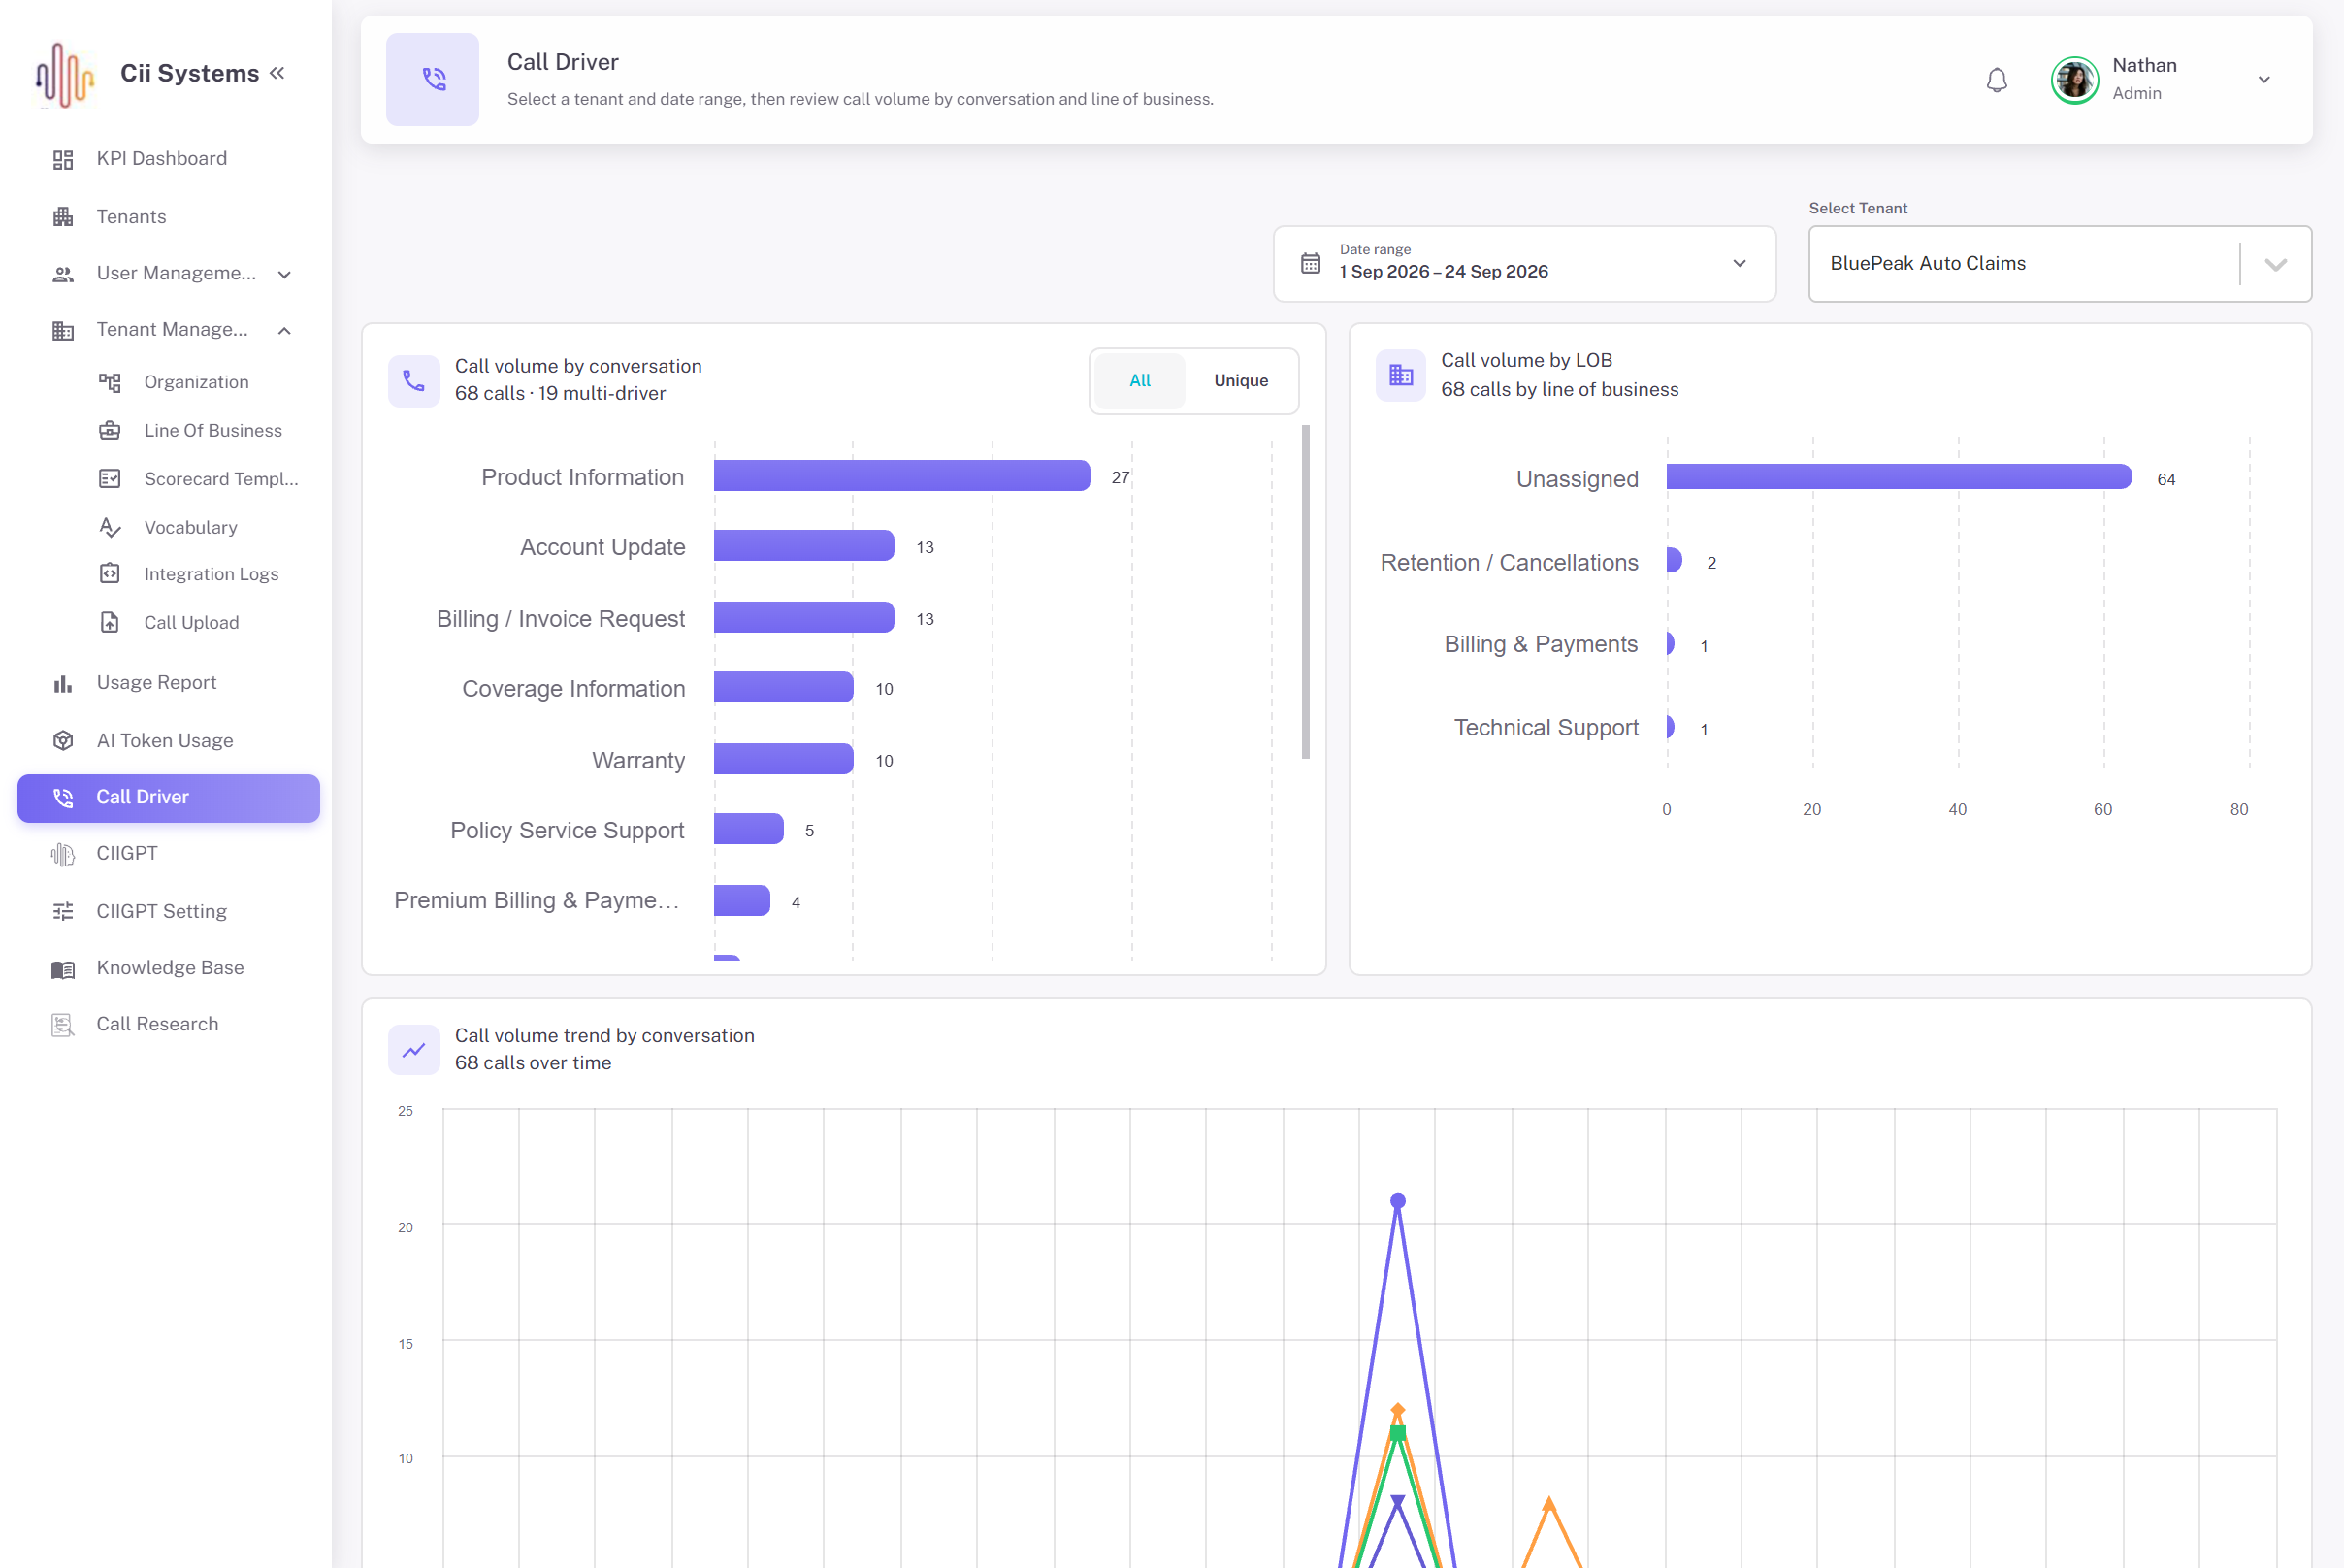Click the calendar icon in date range

click(x=1310, y=264)
